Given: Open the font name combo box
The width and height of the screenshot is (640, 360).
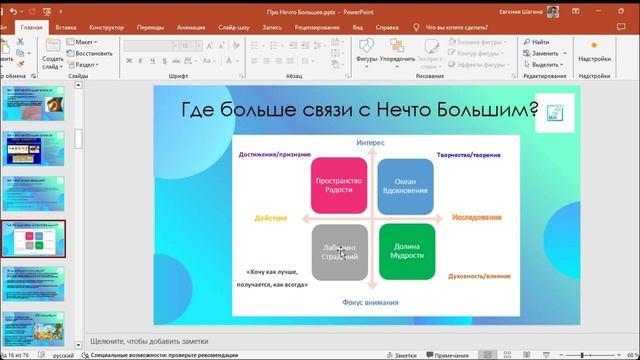Looking at the screenshot, I should coord(151,46).
